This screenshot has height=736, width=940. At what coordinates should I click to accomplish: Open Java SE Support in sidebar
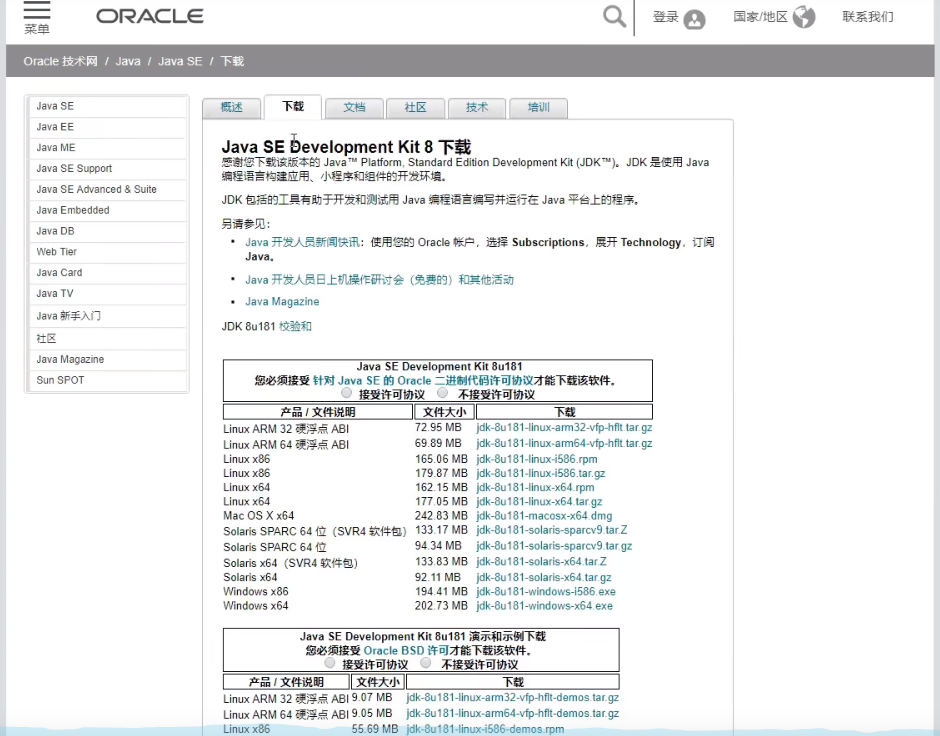(x=108, y=168)
